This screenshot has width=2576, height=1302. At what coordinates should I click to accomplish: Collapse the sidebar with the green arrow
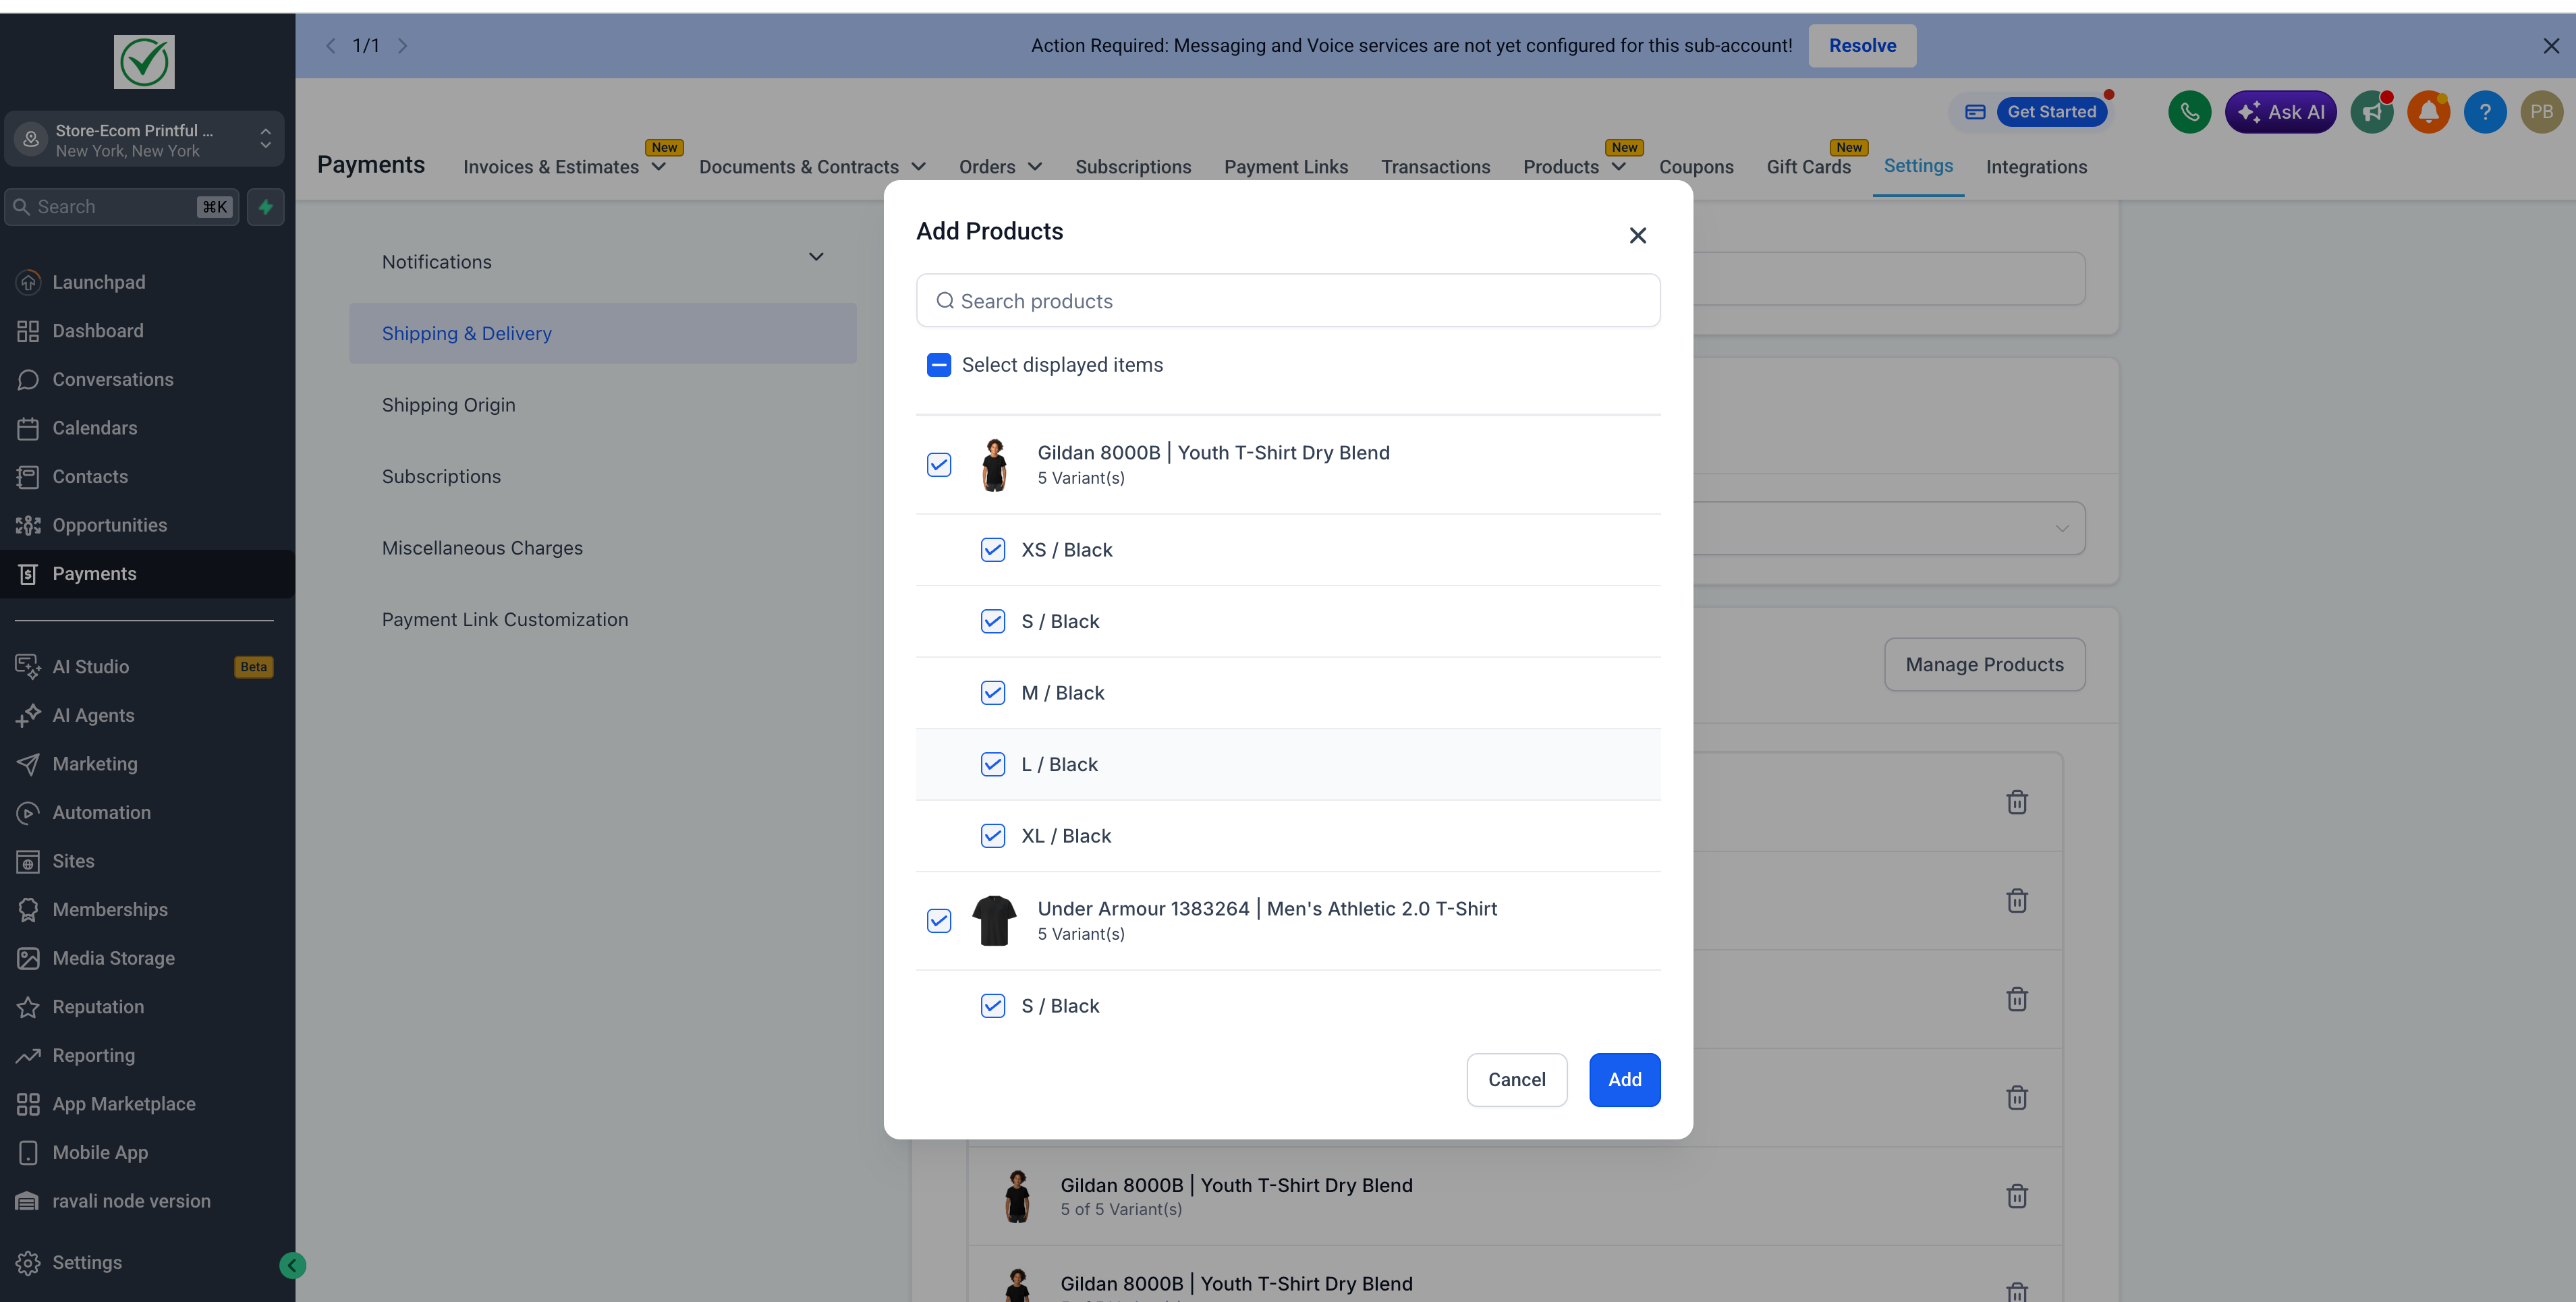point(292,1265)
